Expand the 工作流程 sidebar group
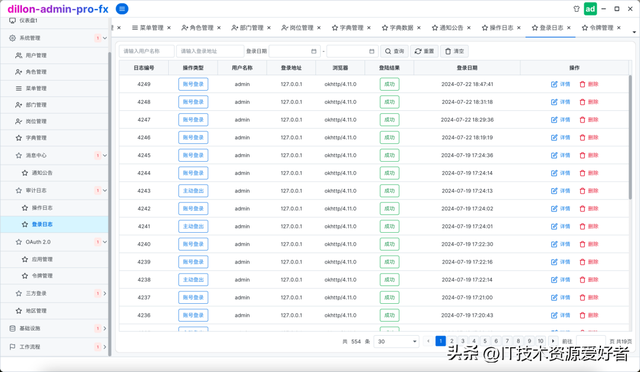 coord(105,347)
